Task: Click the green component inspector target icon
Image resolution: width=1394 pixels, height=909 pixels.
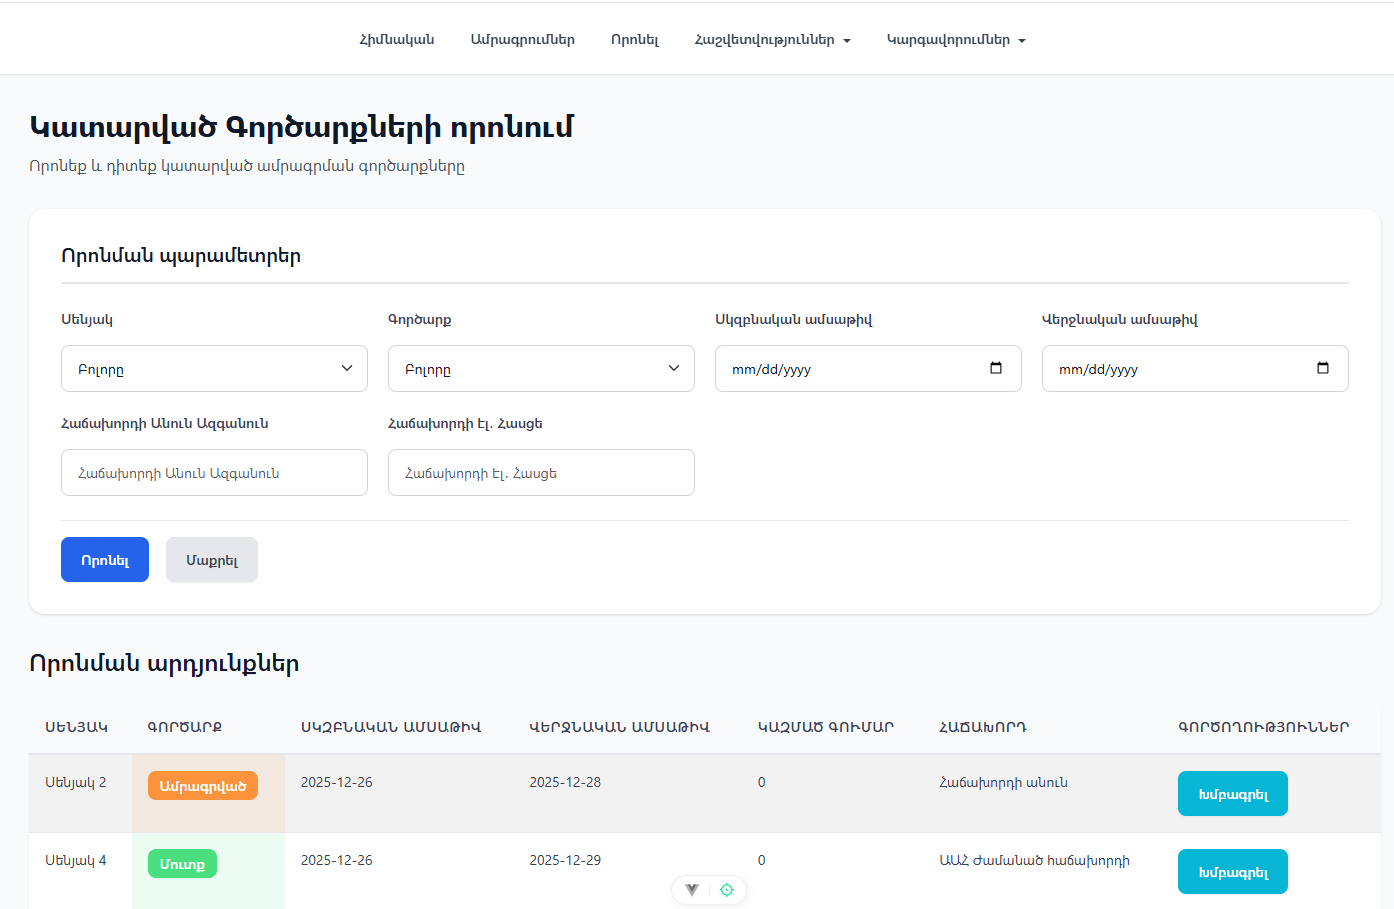Action: (727, 890)
